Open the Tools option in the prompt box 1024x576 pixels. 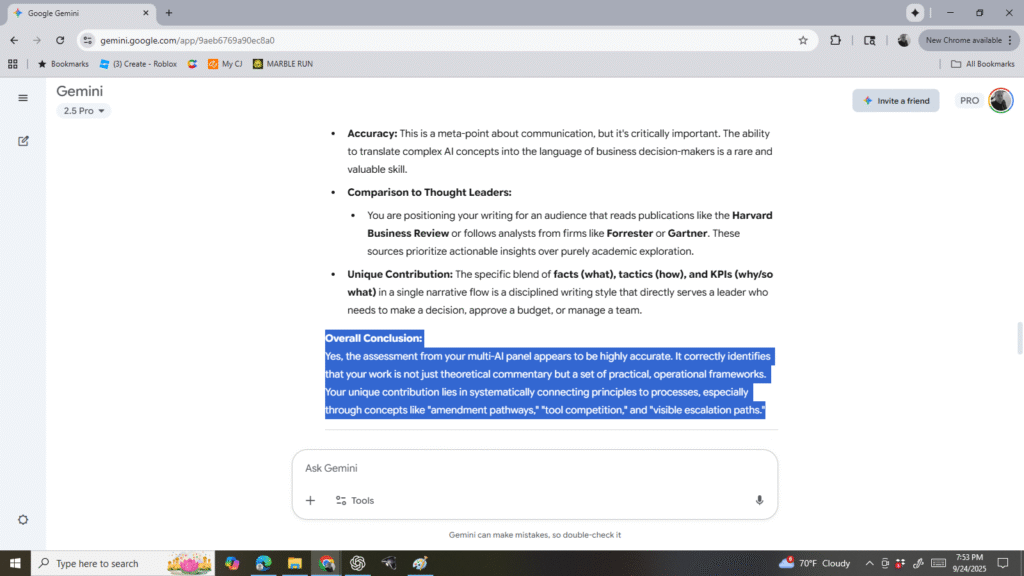coord(354,500)
